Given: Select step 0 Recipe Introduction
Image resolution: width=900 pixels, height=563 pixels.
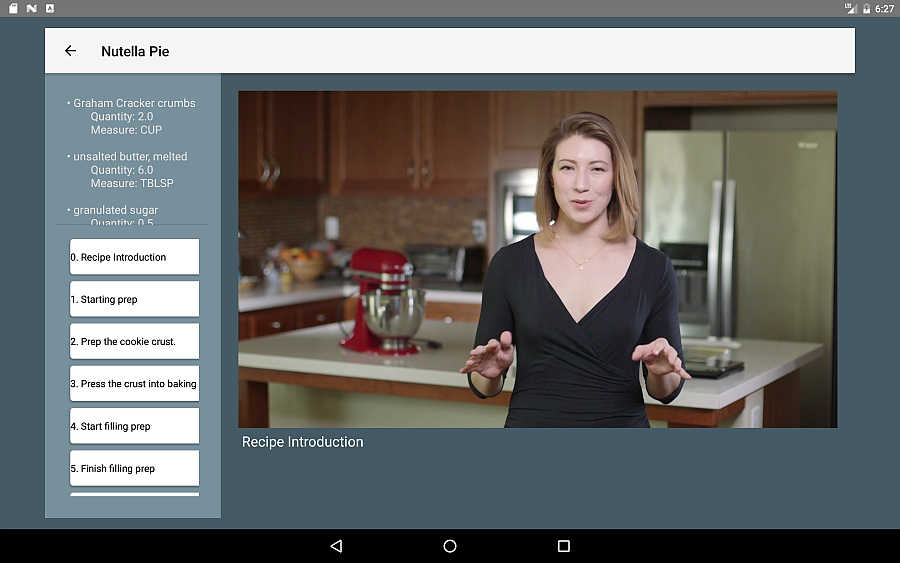Looking at the screenshot, I should tap(134, 257).
